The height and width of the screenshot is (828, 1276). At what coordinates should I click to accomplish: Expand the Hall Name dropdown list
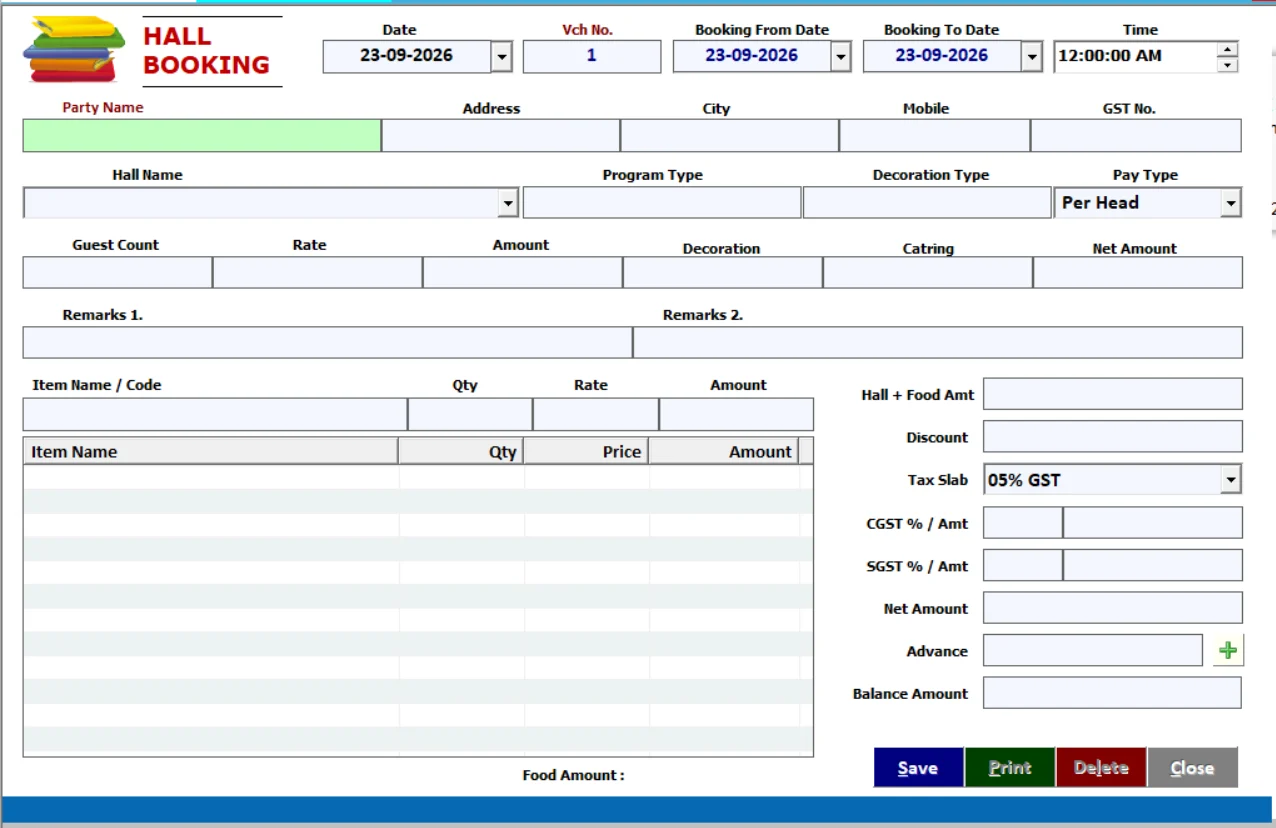[508, 203]
